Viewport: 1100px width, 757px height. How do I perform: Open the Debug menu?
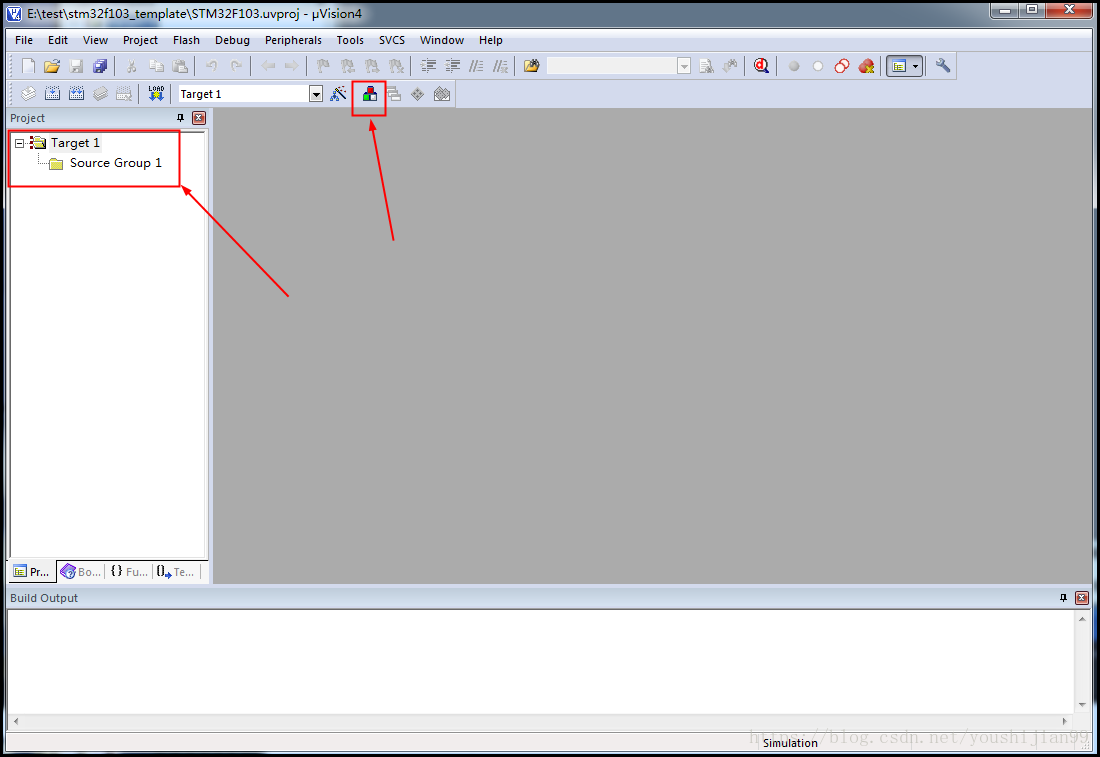232,40
